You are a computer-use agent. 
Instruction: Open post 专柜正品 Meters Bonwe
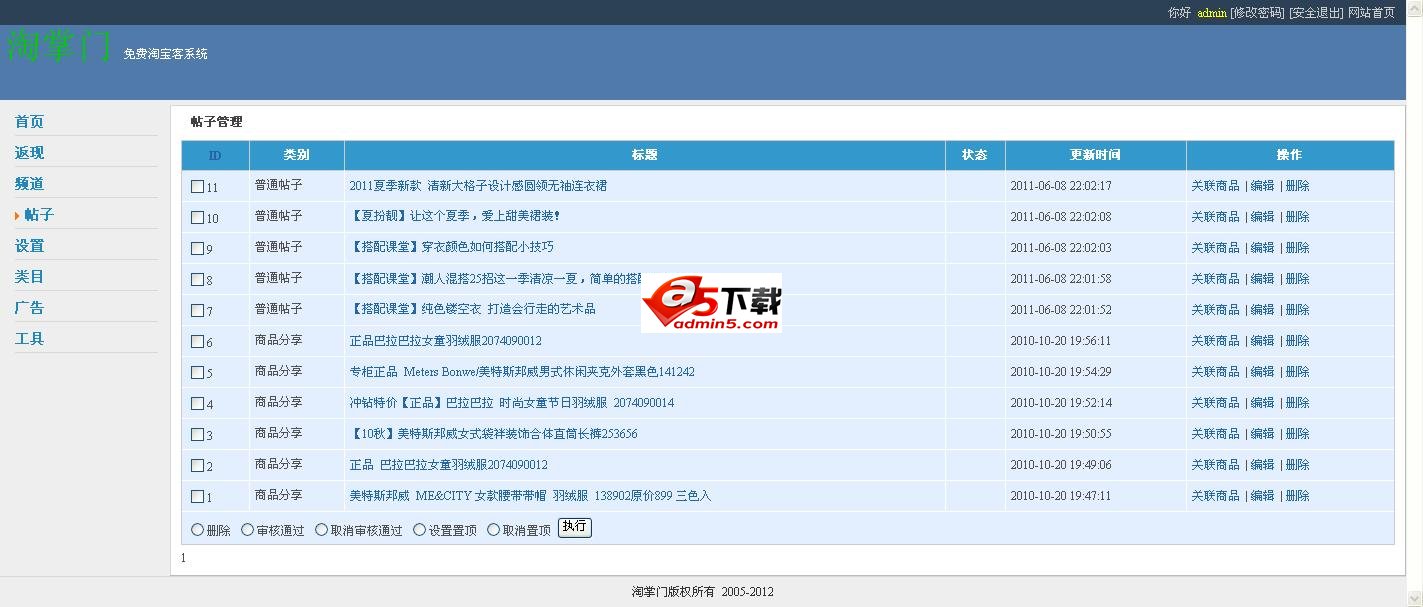click(522, 372)
